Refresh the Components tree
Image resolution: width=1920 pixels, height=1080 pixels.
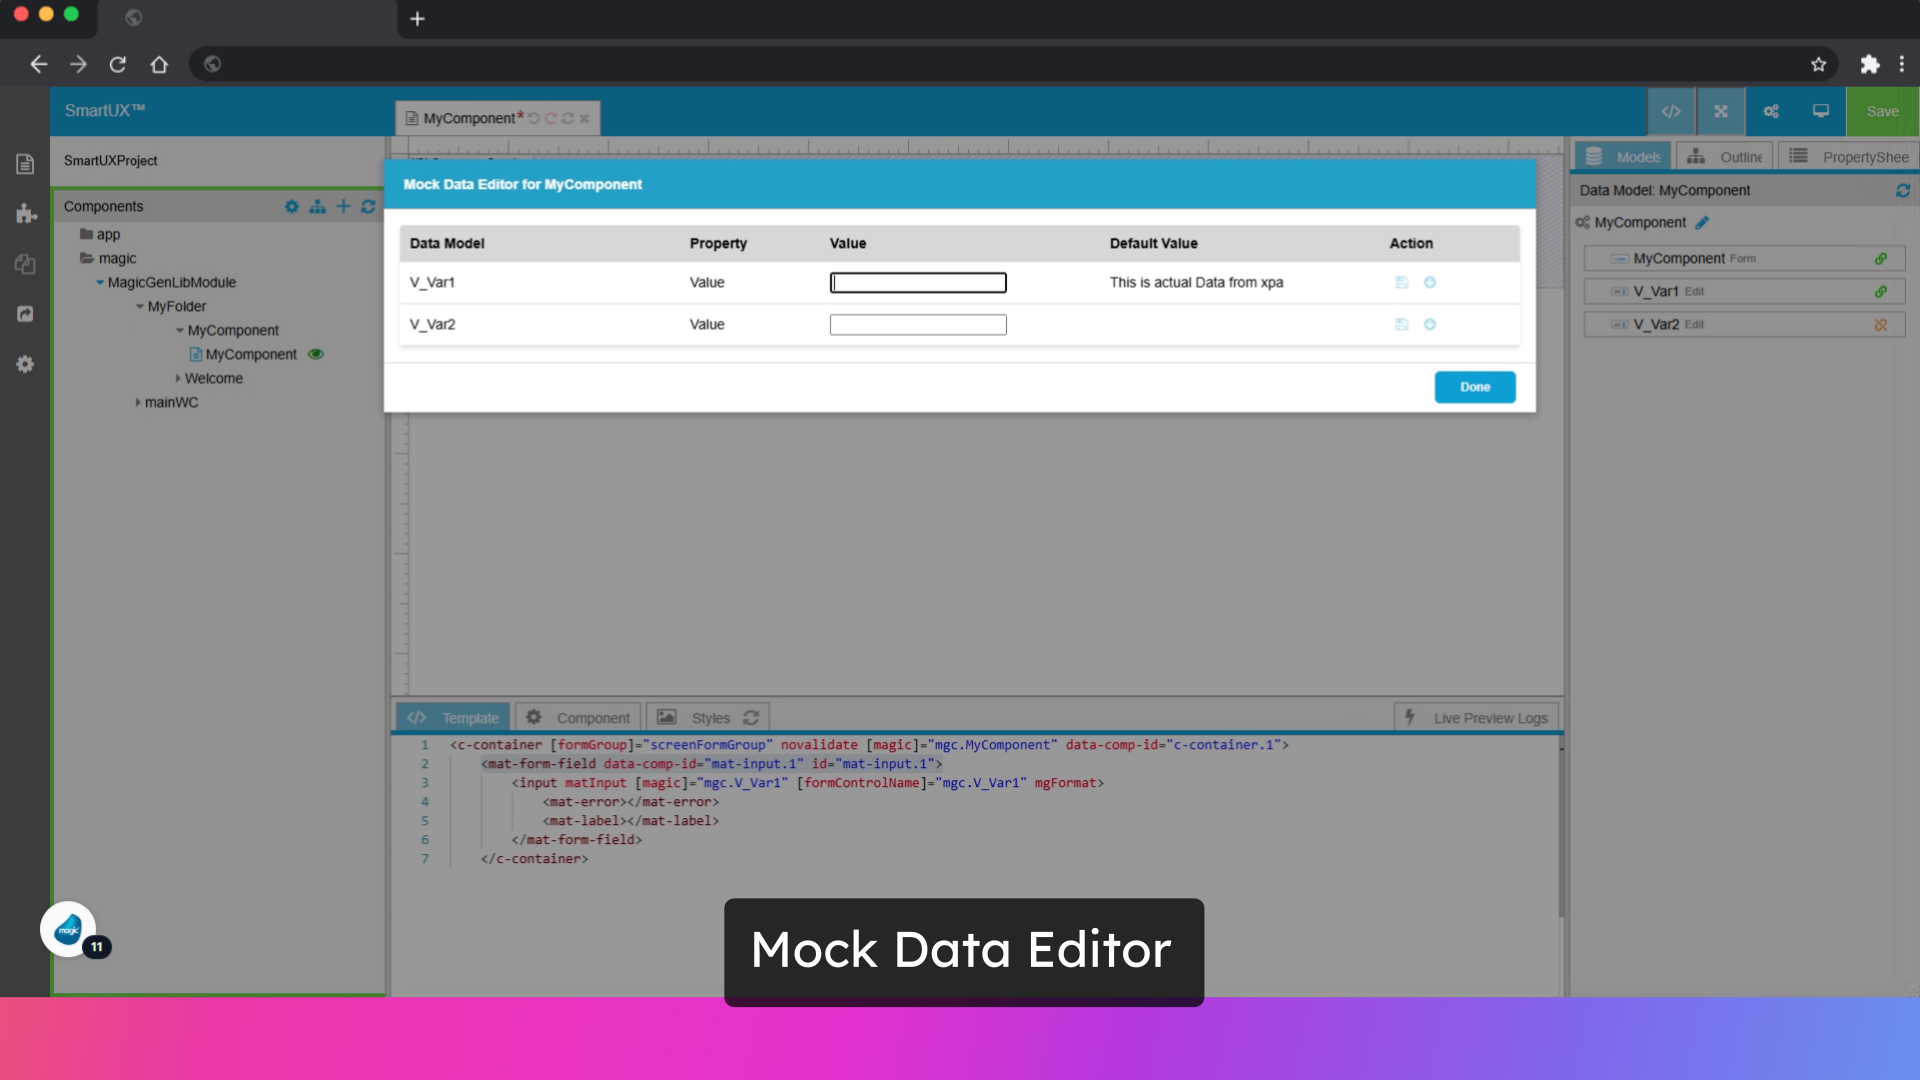pyautogui.click(x=368, y=206)
